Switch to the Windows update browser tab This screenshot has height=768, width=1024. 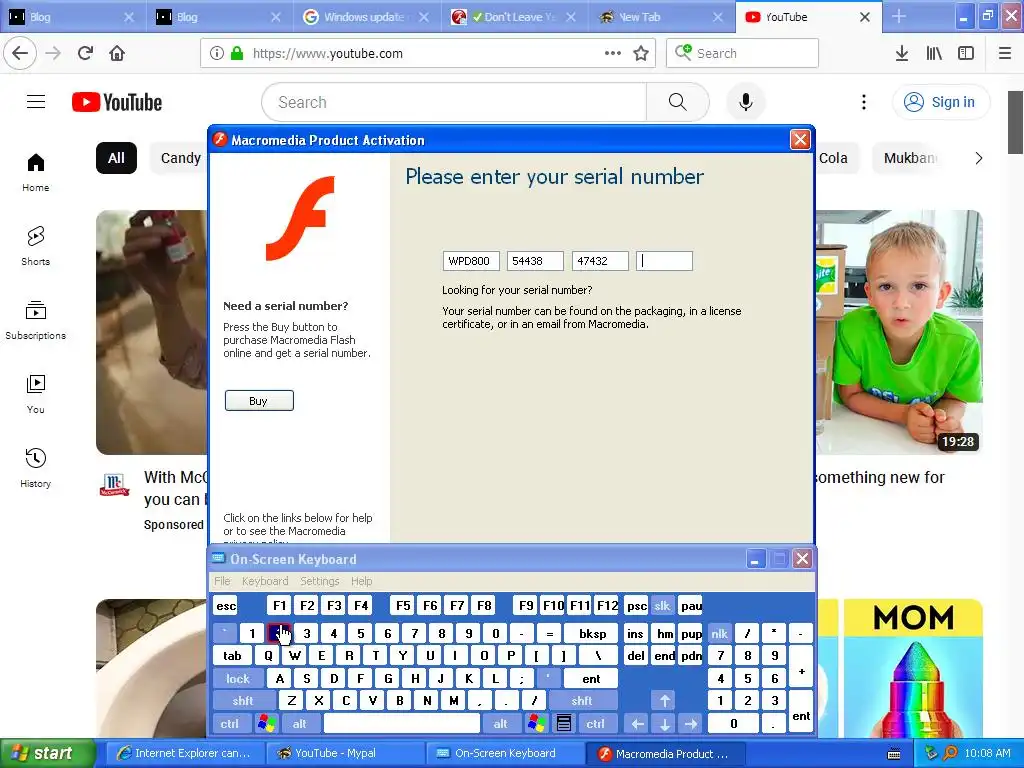point(367,17)
